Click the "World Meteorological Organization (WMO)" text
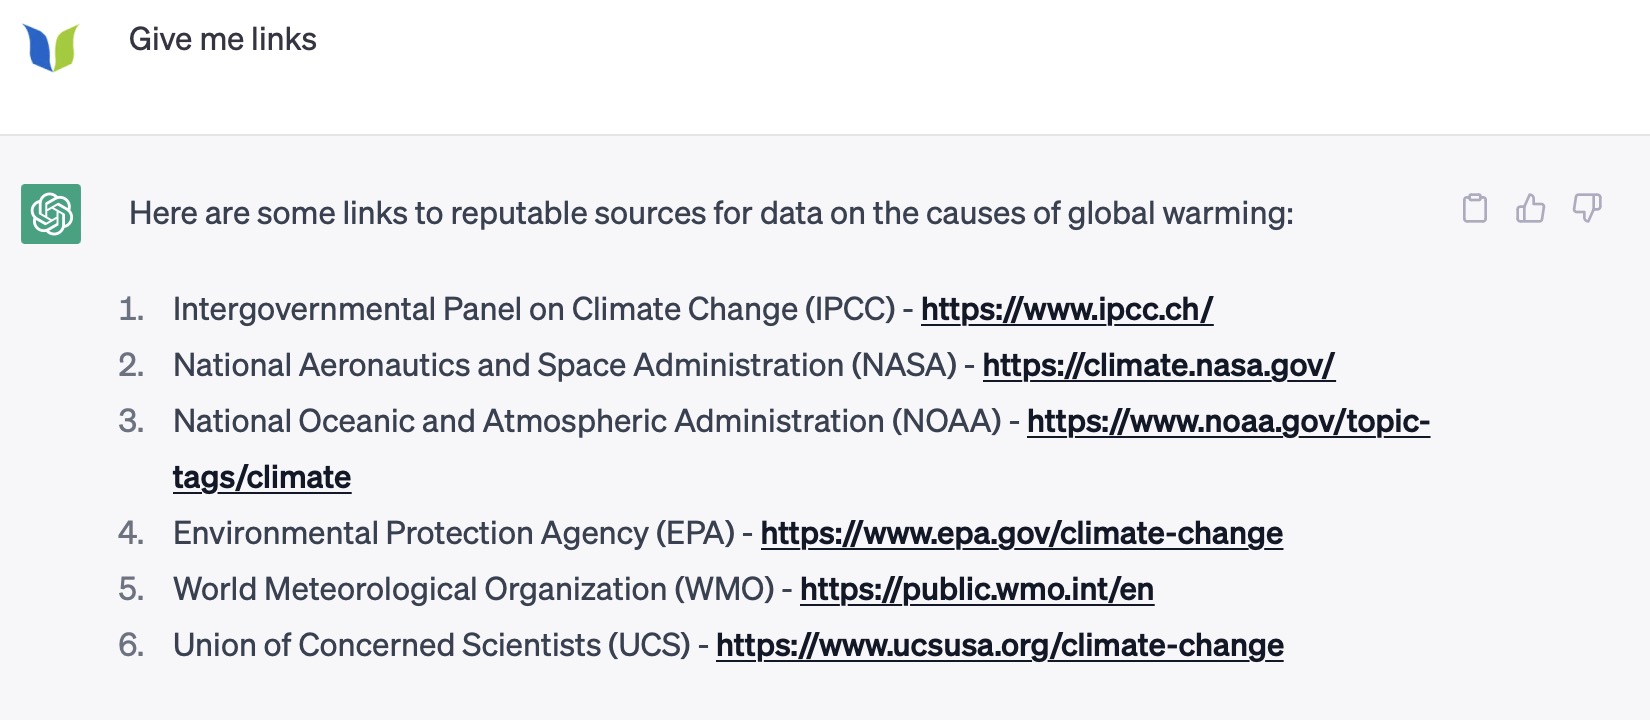The width and height of the screenshot is (1650, 720). tap(473, 590)
